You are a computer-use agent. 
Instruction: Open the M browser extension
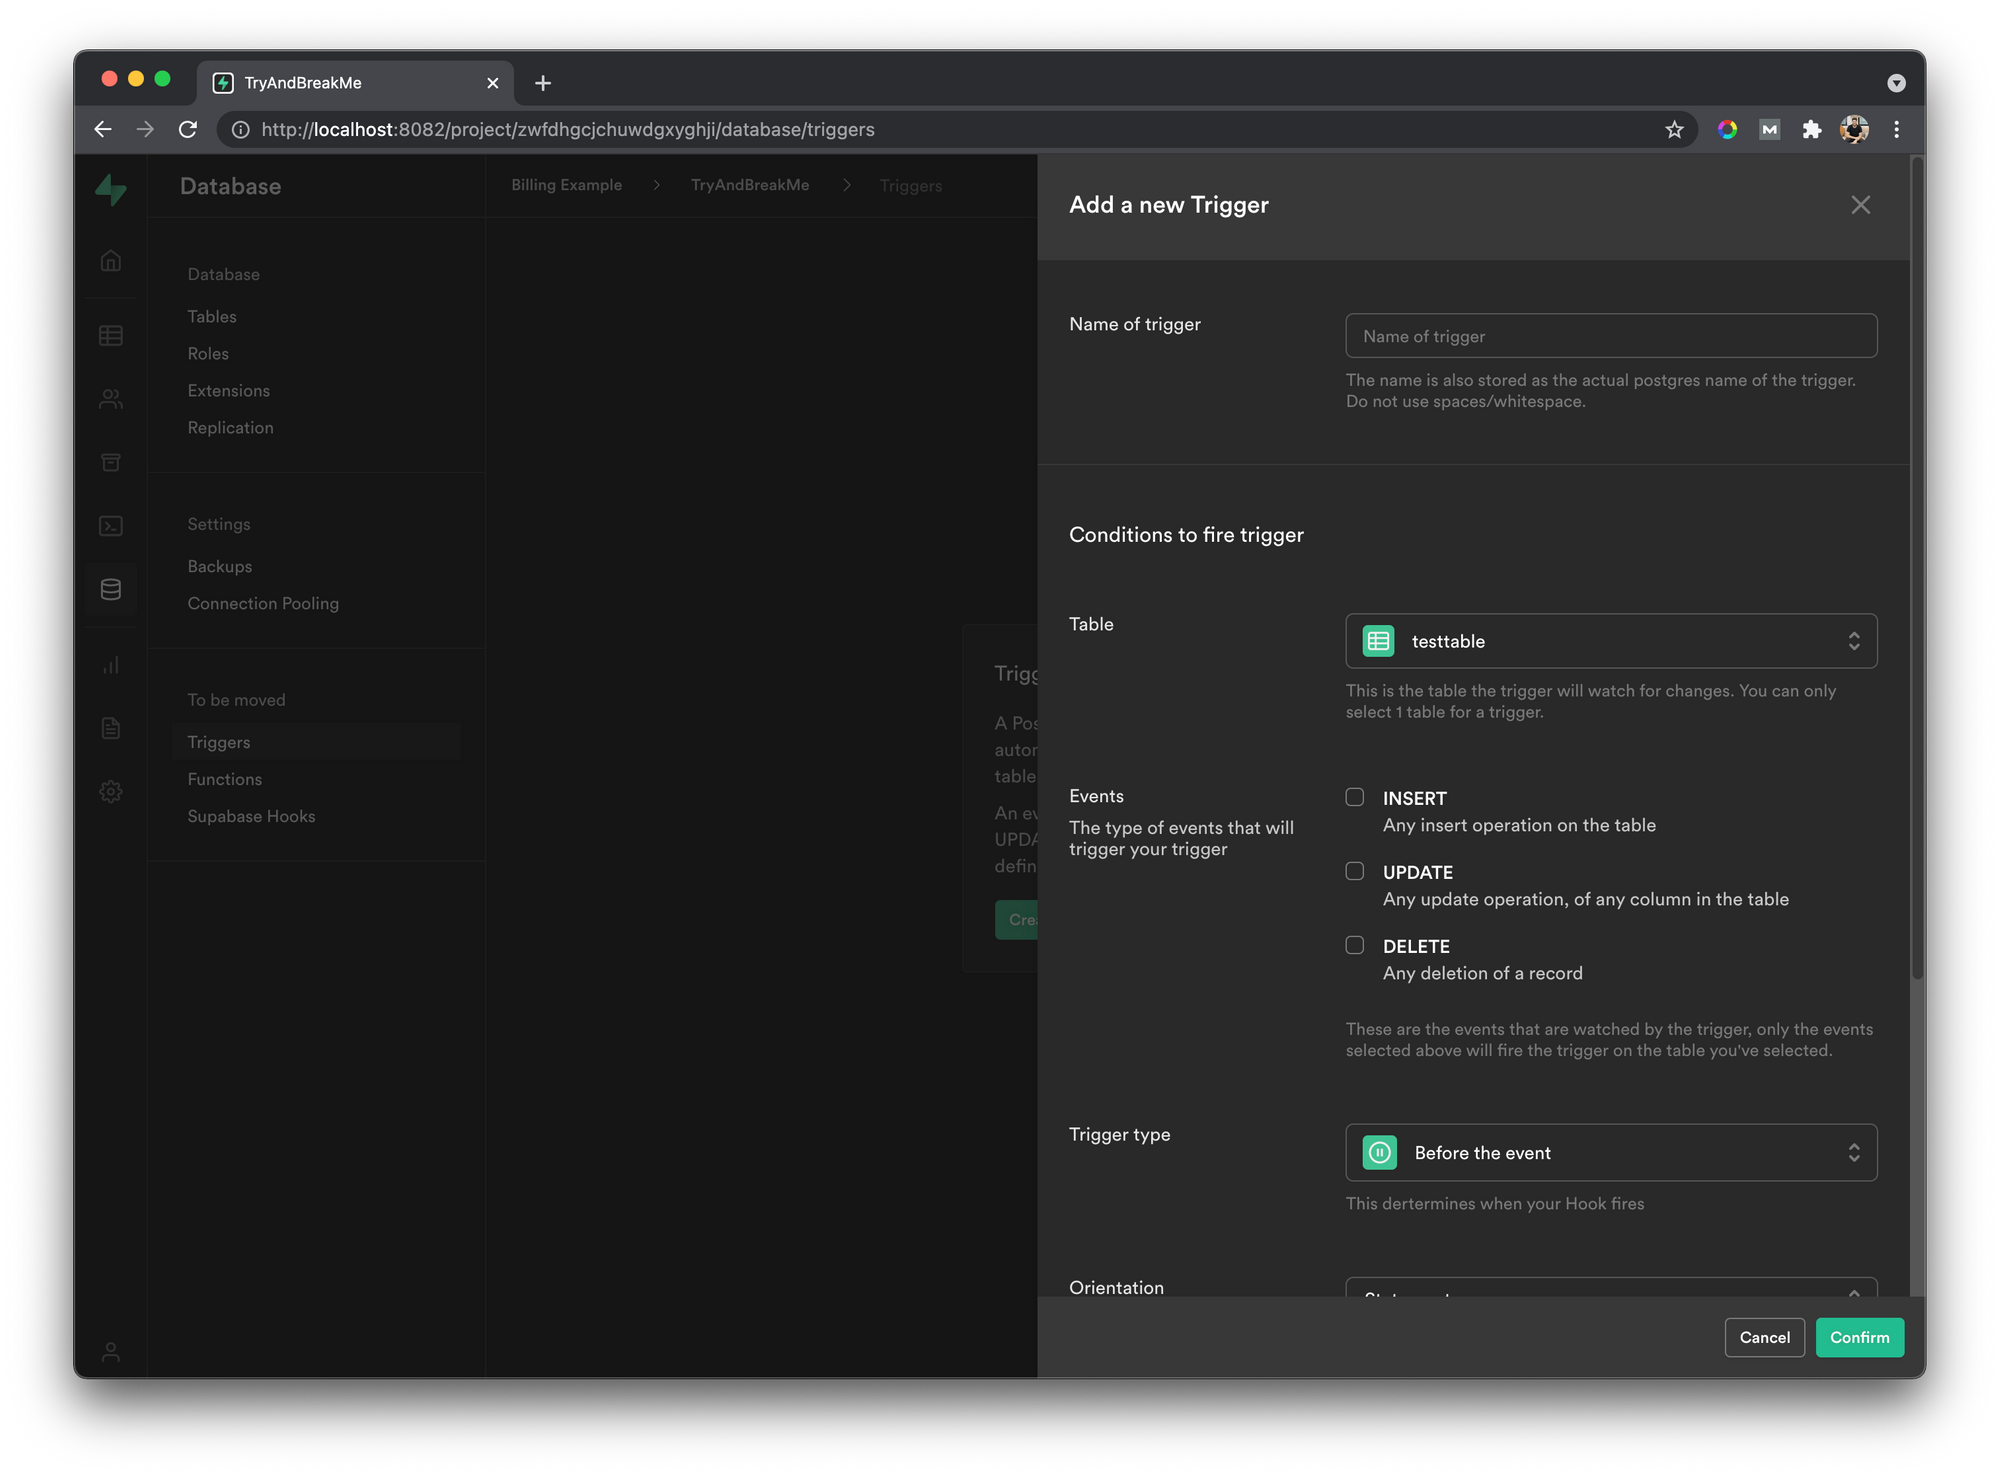pyautogui.click(x=1769, y=129)
